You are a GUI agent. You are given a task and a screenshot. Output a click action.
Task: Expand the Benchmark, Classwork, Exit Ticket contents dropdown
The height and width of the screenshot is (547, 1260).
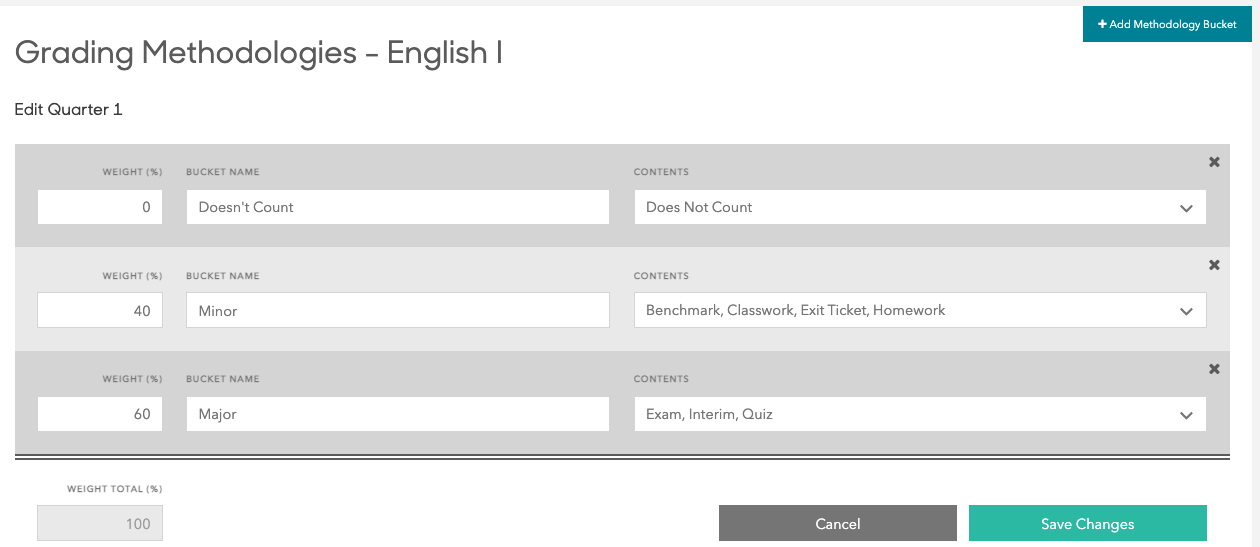(x=919, y=310)
